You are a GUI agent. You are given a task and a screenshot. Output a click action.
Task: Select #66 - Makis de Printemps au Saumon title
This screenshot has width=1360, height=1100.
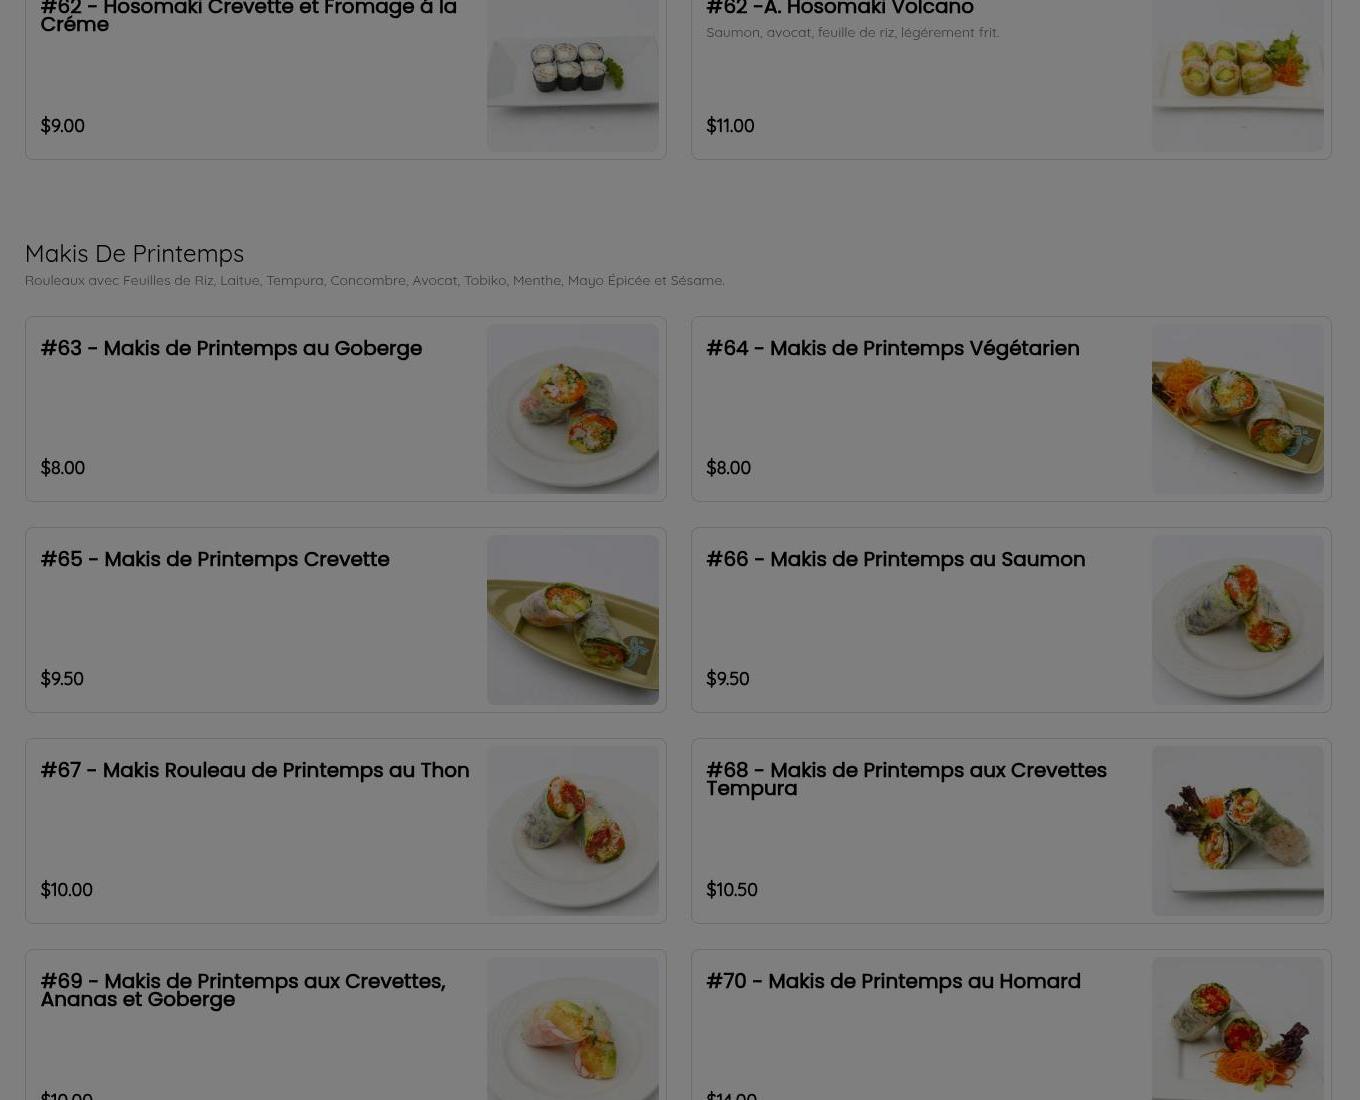pos(895,559)
